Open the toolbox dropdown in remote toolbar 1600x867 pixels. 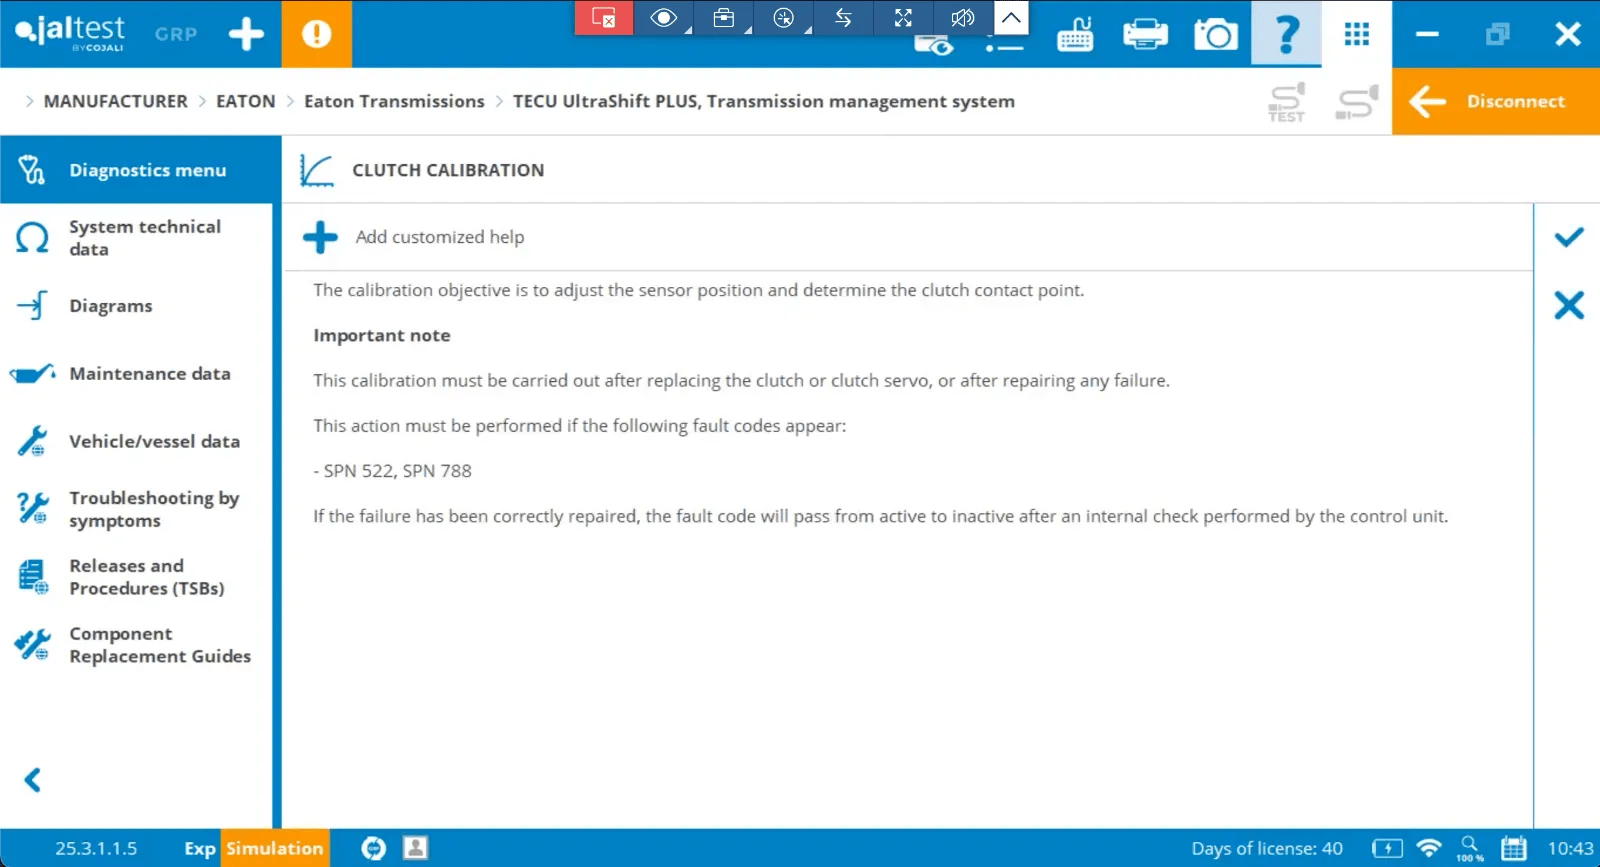[x=724, y=18]
